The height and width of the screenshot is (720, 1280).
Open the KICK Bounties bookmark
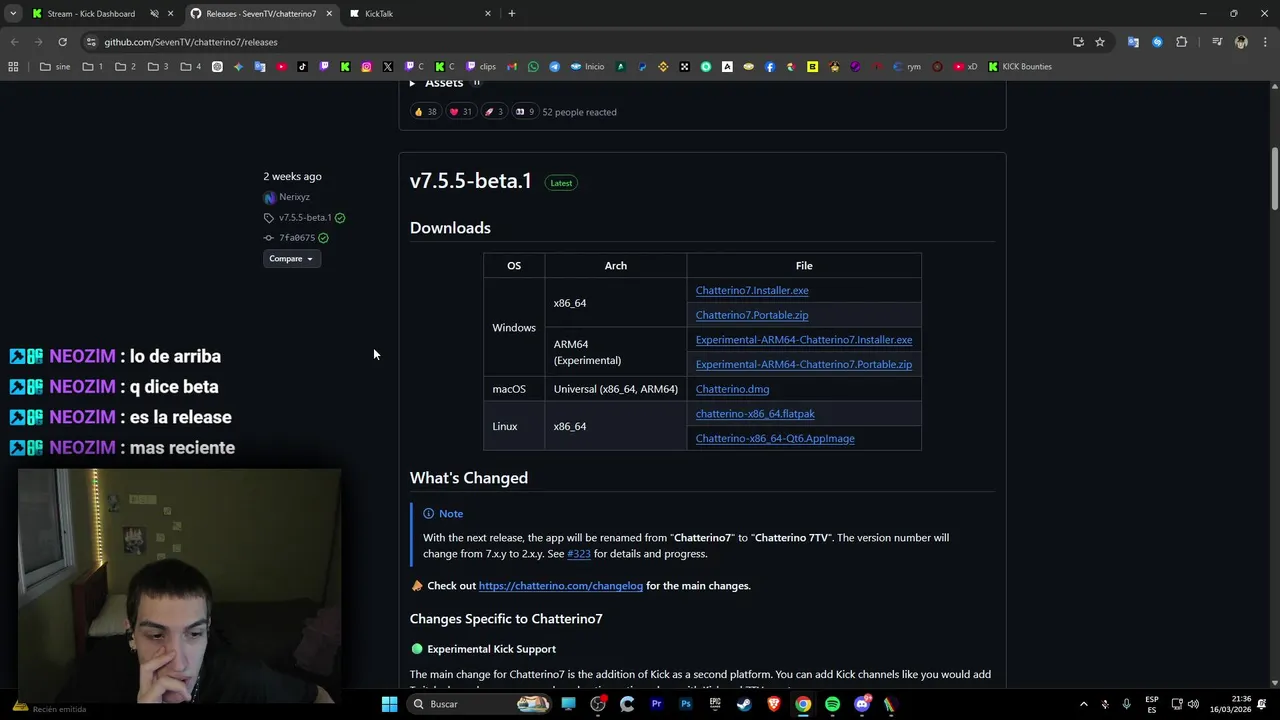coord(1019,67)
